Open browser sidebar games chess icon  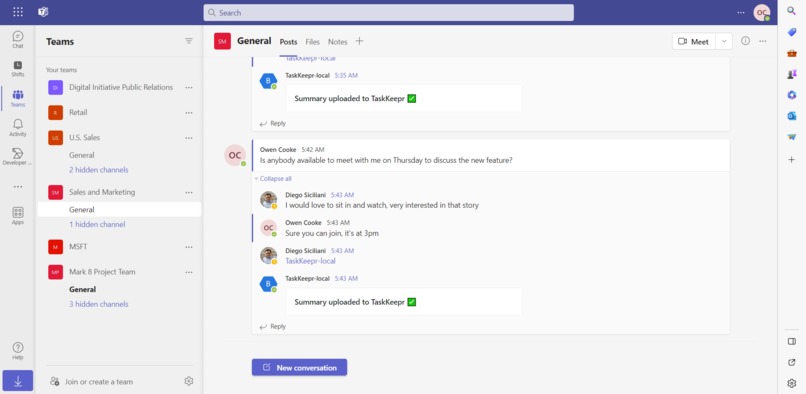point(792,74)
